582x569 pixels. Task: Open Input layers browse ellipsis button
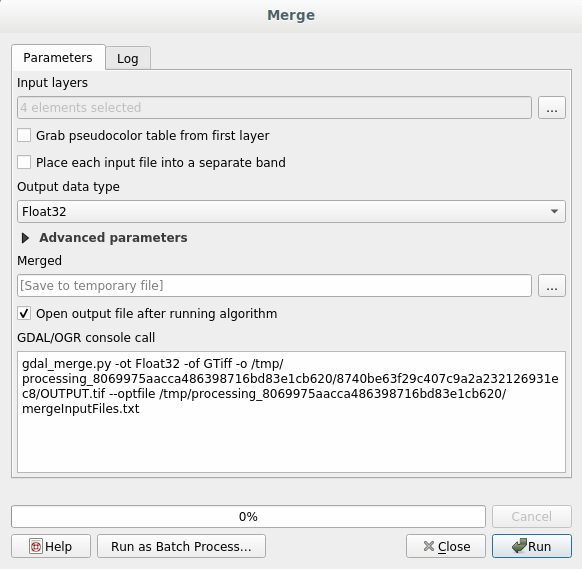pyautogui.click(x=552, y=108)
